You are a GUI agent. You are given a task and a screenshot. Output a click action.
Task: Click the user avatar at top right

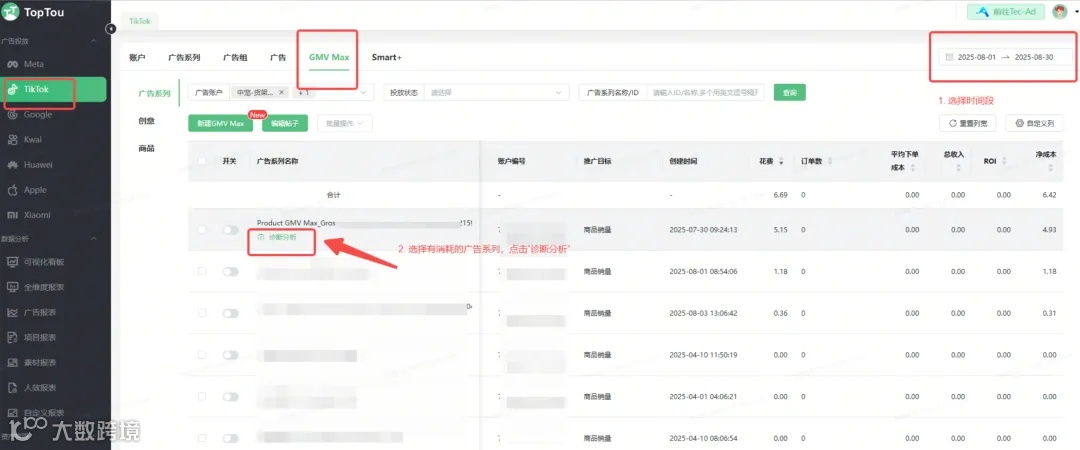1060,12
